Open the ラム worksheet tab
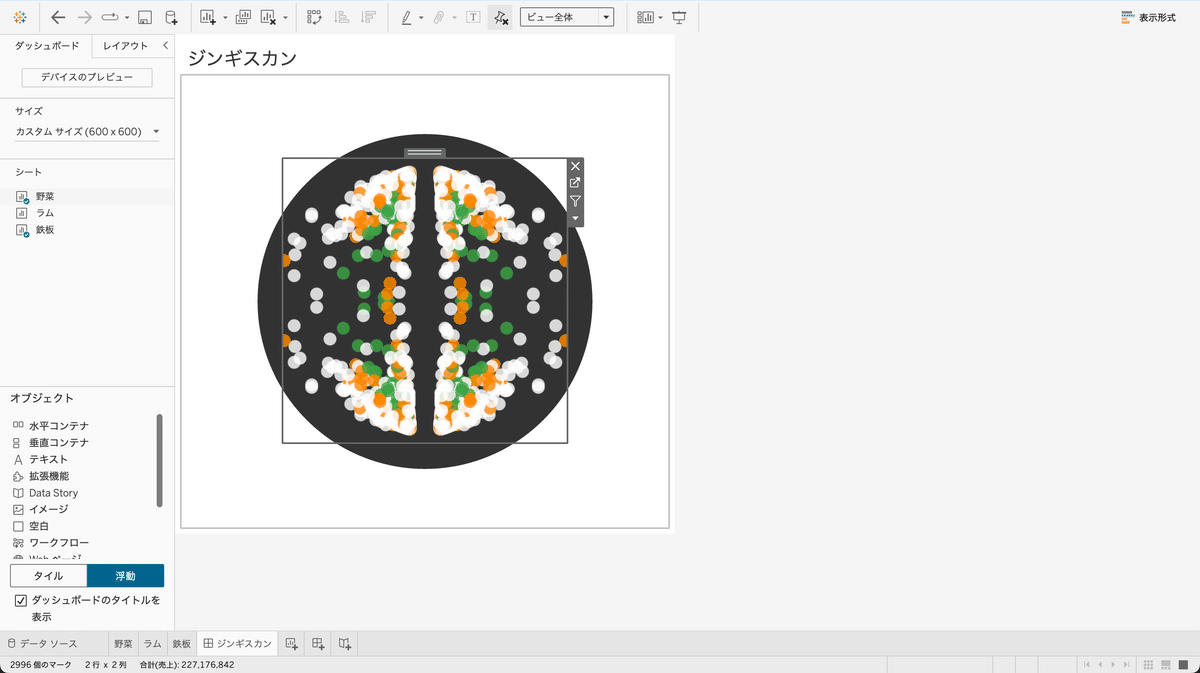 (152, 644)
